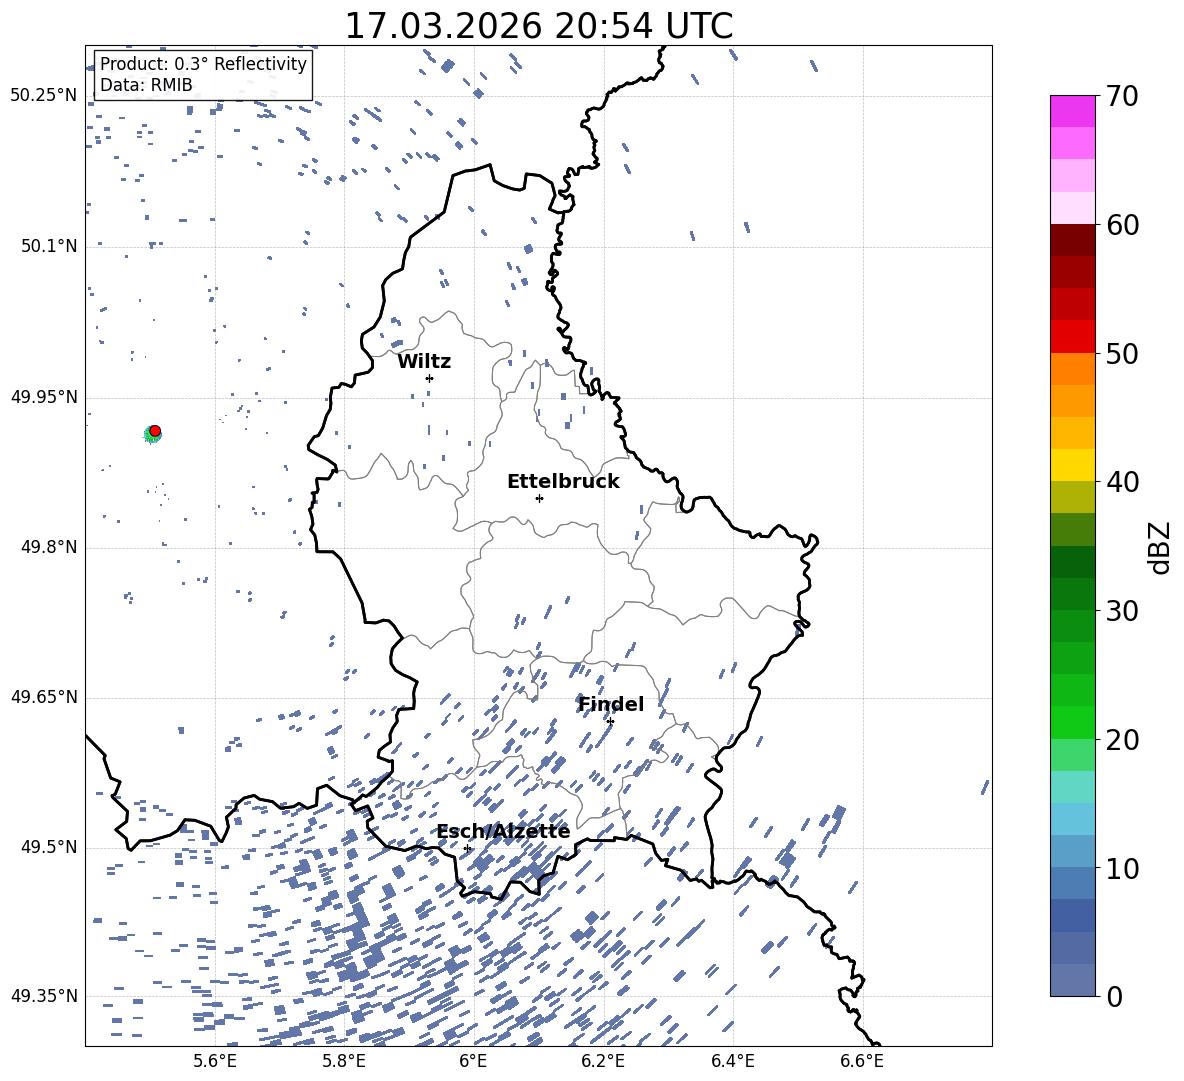Click the Esch/Alzette station cross marker
Image resolution: width=1184 pixels, height=1081 pixels.
pos(467,848)
